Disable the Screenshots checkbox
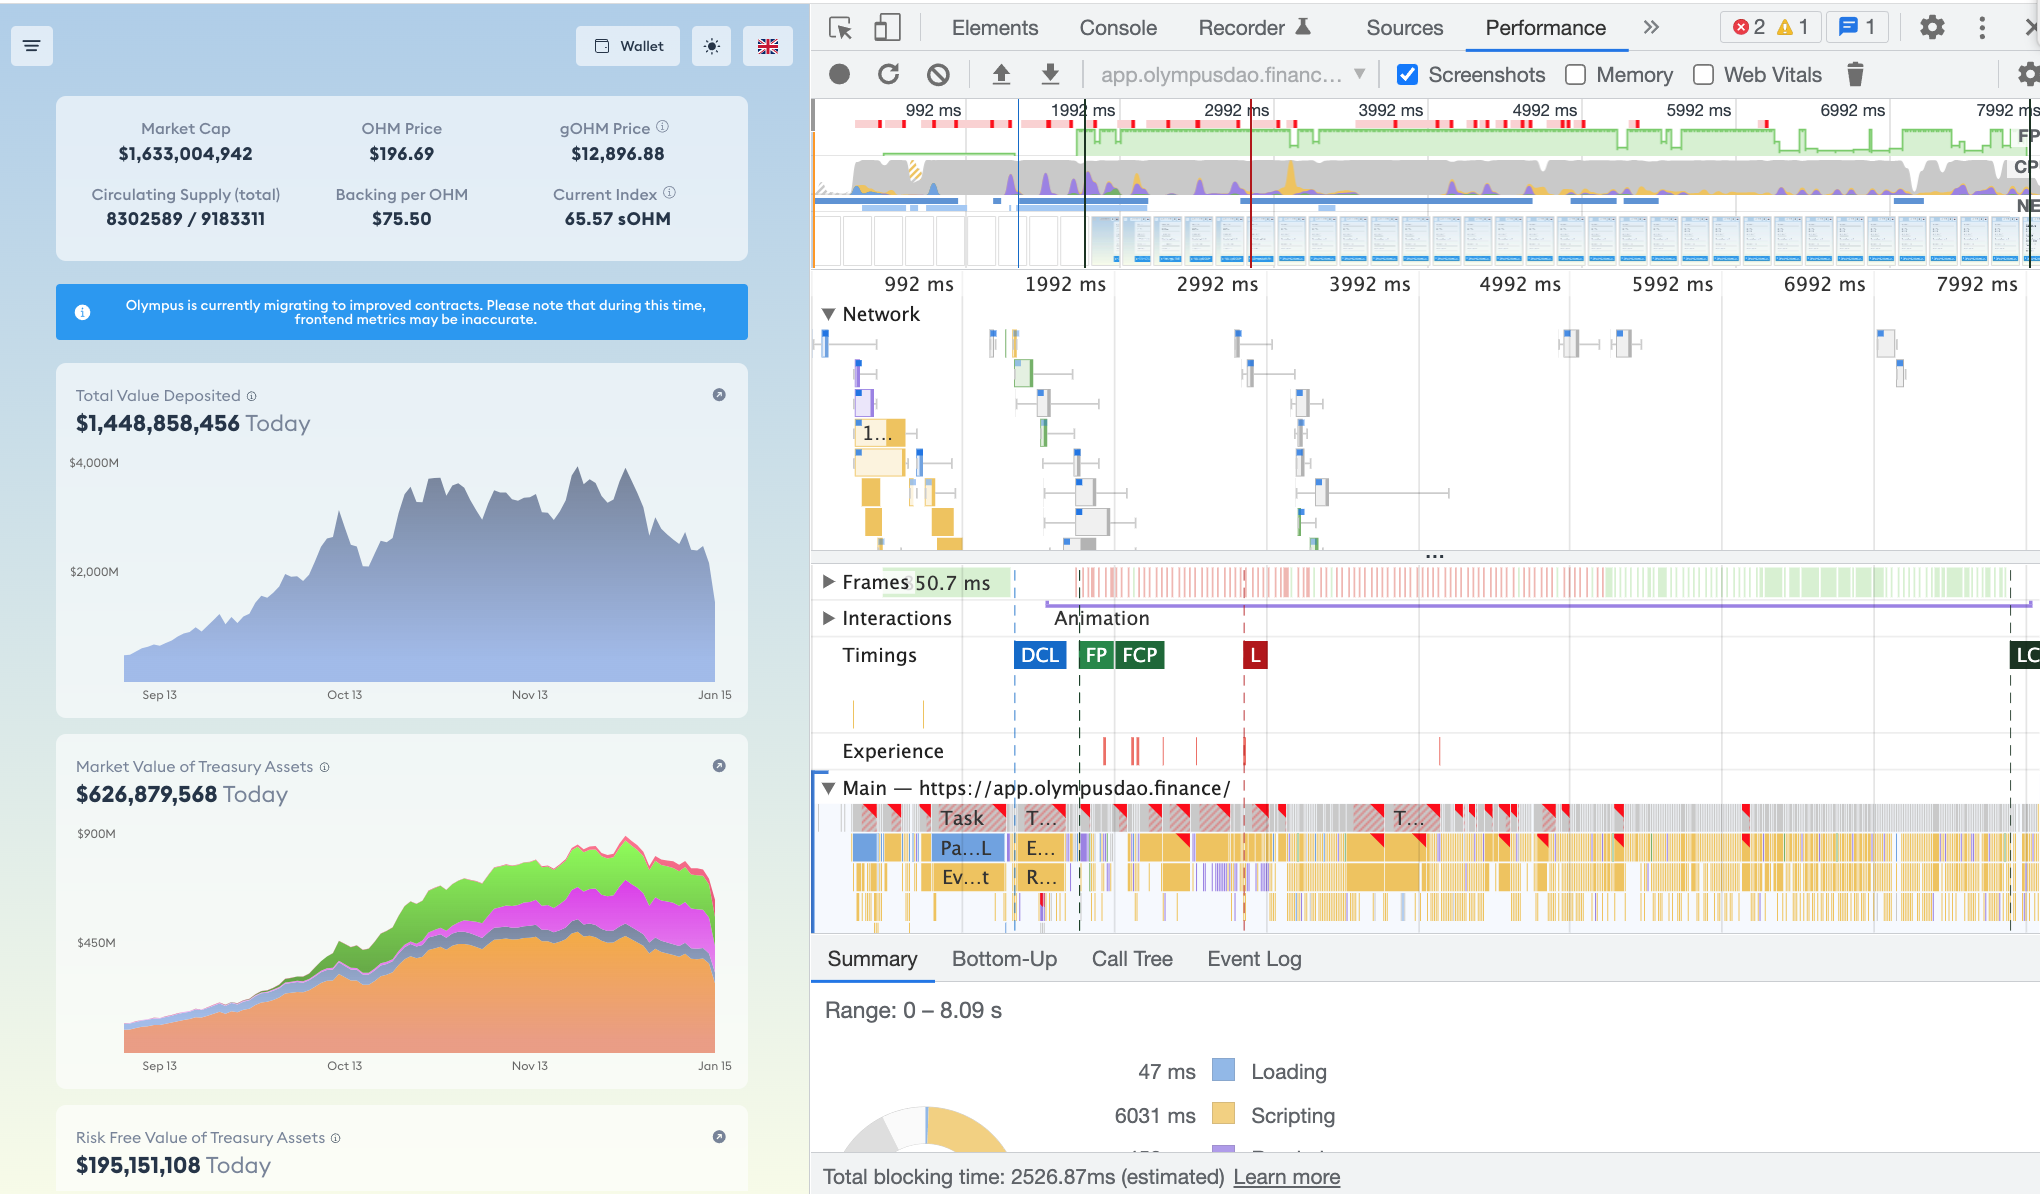The height and width of the screenshot is (1194, 2040). point(1407,74)
